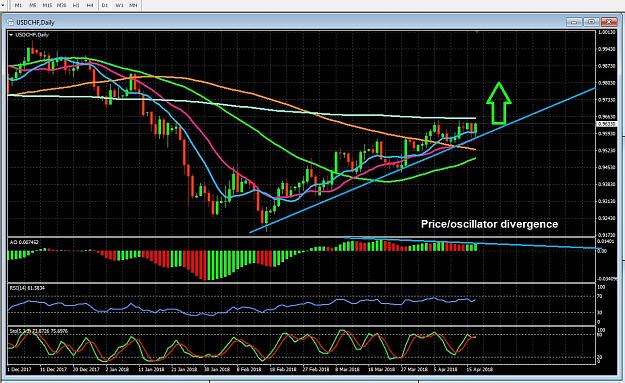The width and height of the screenshot is (625, 383).
Task: Click the chart window icon beside USDCHF,Daily title
Action: 10,22
